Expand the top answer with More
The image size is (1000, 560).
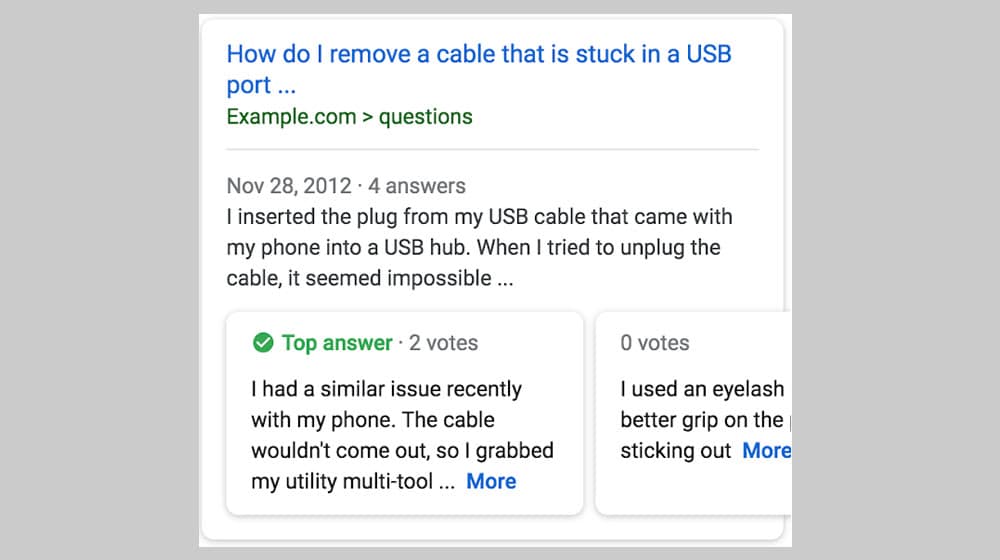491,481
